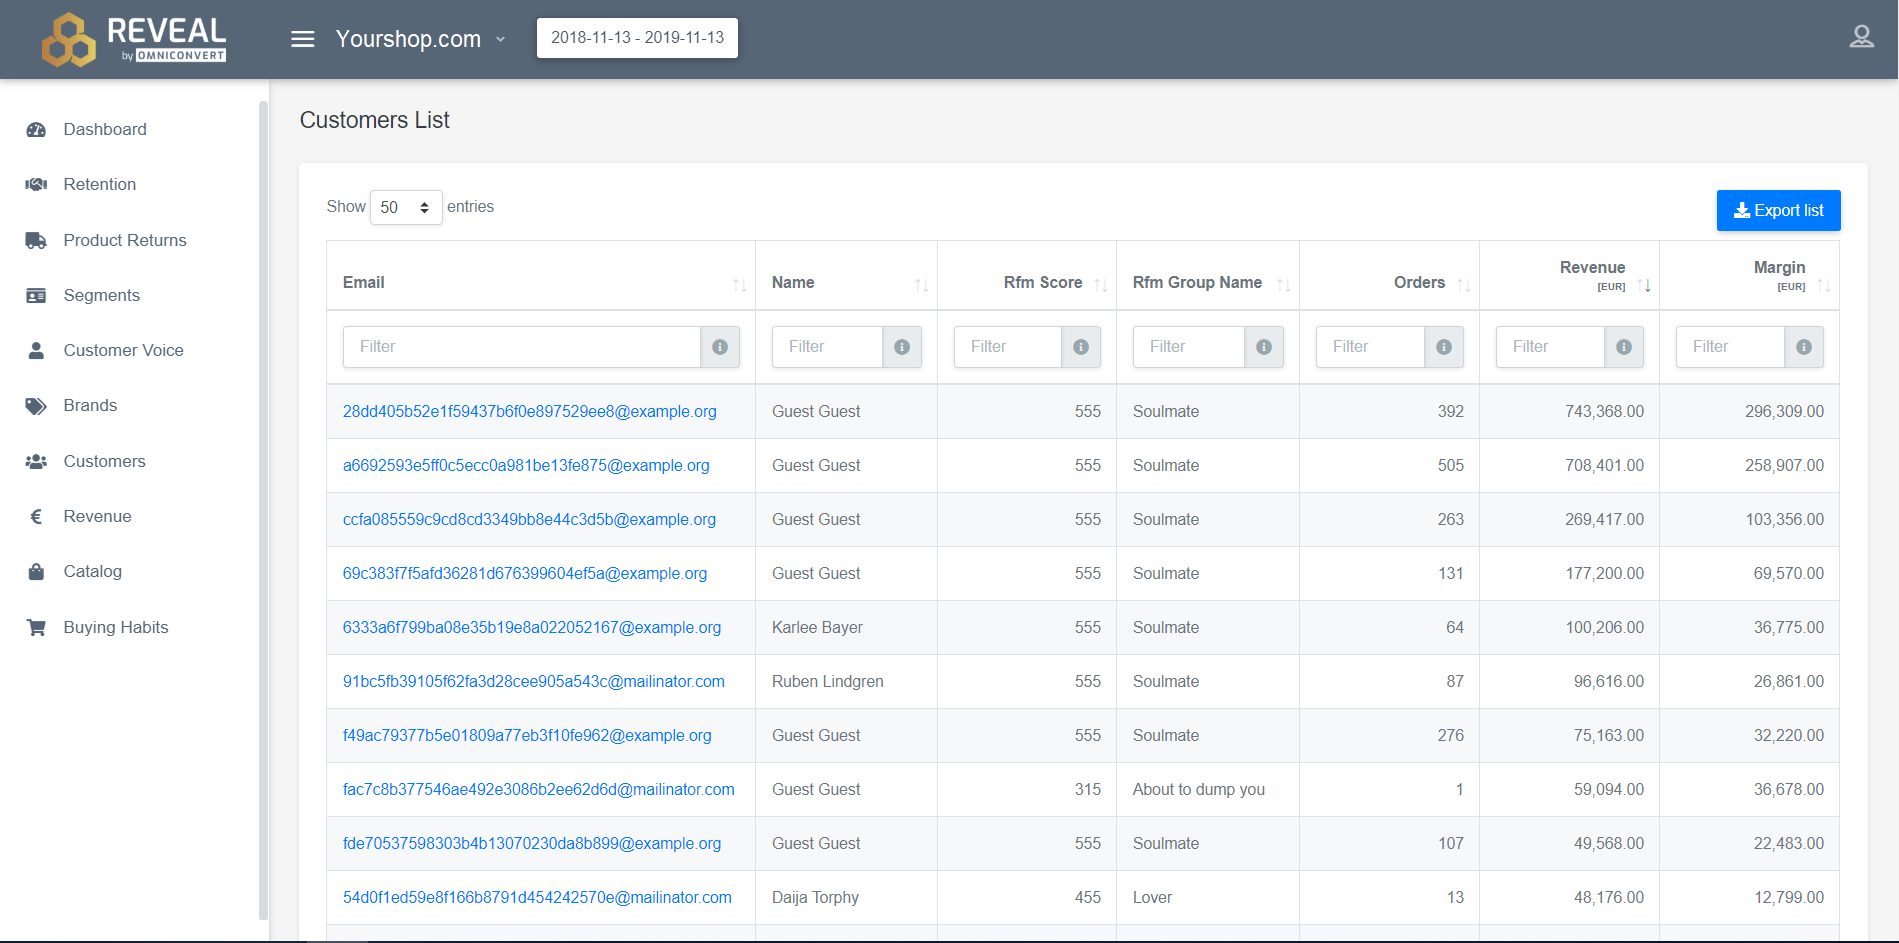Open Catalog menu item
1899x943 pixels.
[93, 571]
